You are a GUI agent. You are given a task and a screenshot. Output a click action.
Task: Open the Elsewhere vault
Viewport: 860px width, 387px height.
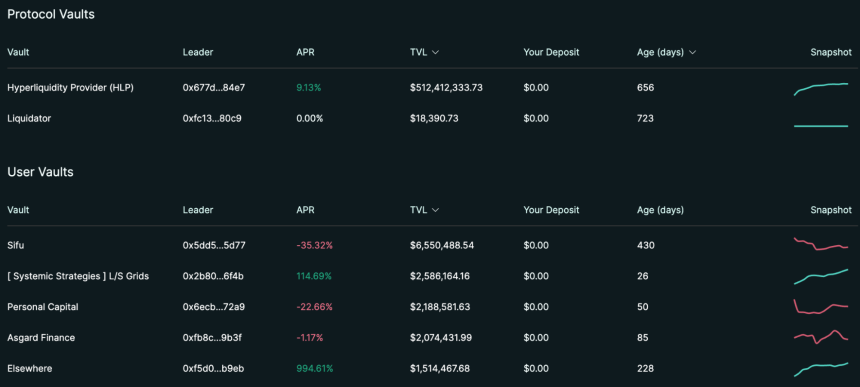[30, 368]
